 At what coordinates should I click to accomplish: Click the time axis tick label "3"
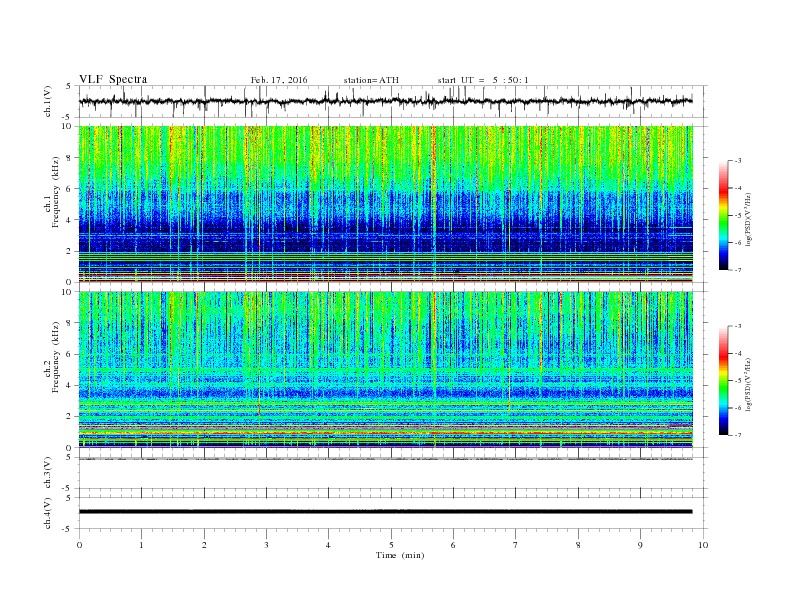click(x=266, y=545)
